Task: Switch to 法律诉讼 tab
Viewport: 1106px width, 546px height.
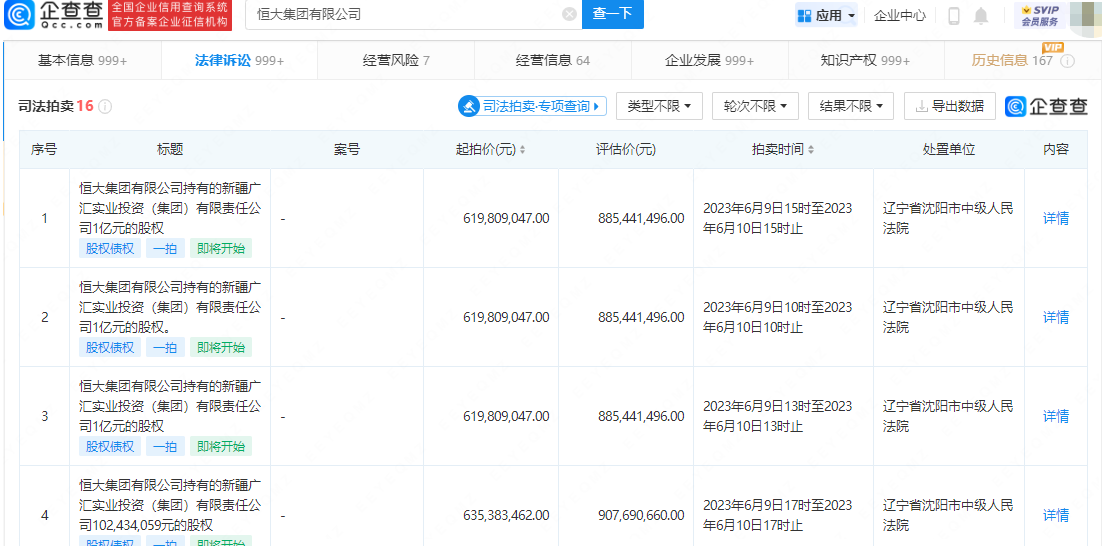Action: point(239,60)
